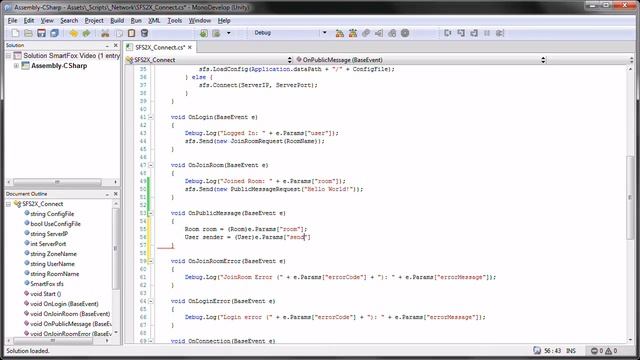Close the Document Outline panel
640x360 pixels.
pos(116,194)
